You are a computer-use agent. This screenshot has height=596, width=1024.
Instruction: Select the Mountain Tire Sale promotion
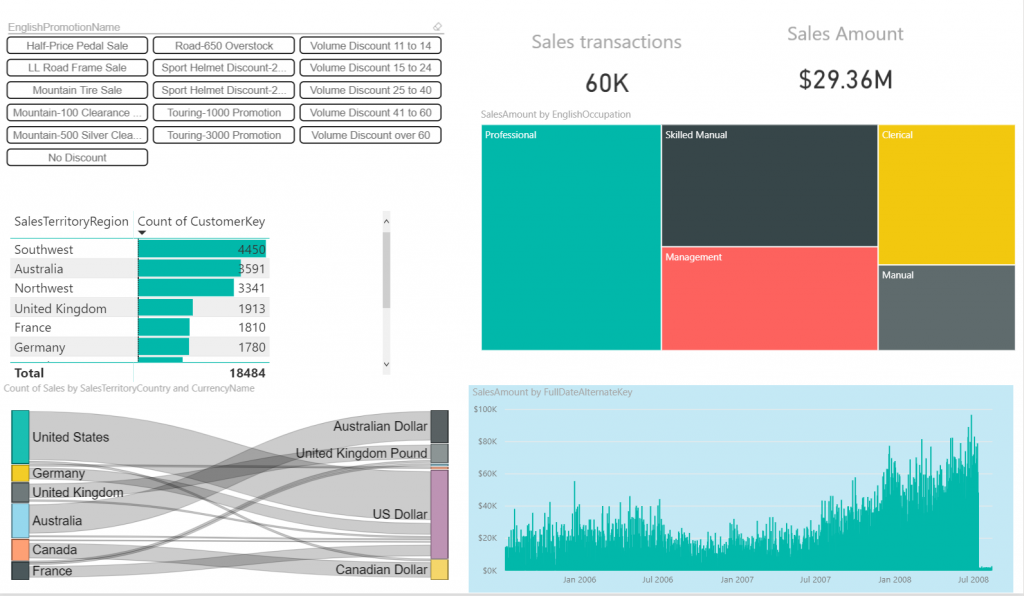pos(77,90)
